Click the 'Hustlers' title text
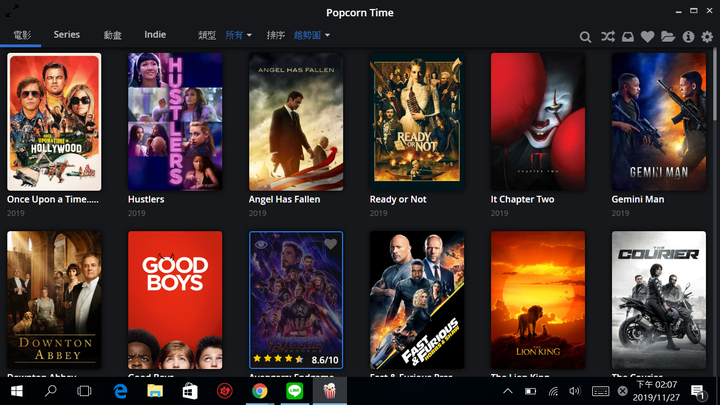 click(x=146, y=199)
